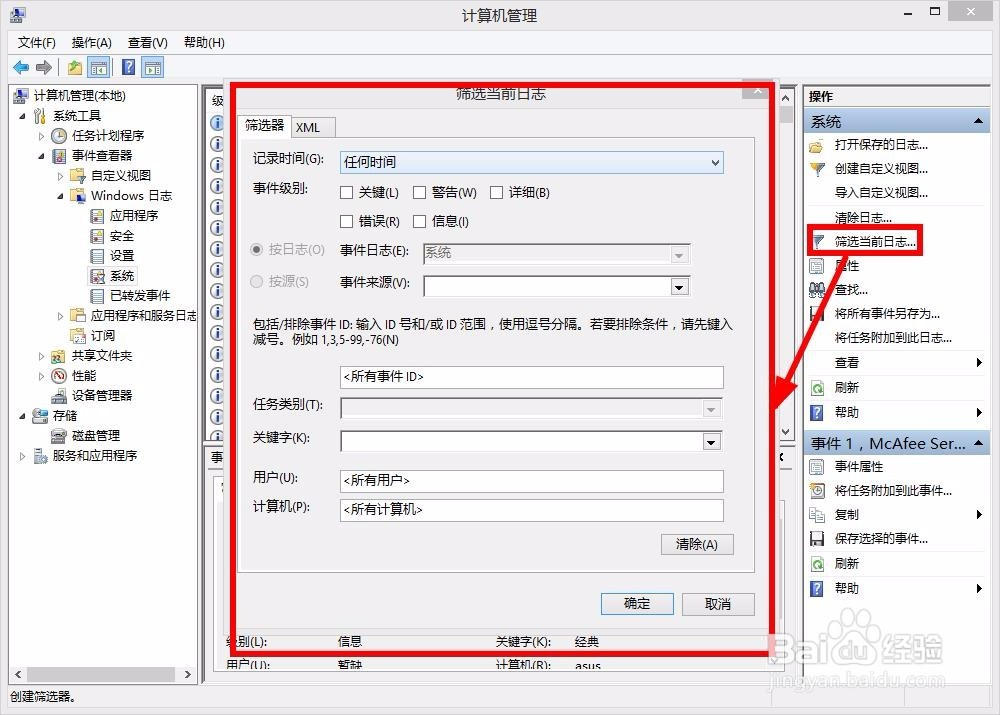Viewport: 1000px width, 715px height.
Task: Click the Forward arrow toolbar icon
Action: coord(43,67)
